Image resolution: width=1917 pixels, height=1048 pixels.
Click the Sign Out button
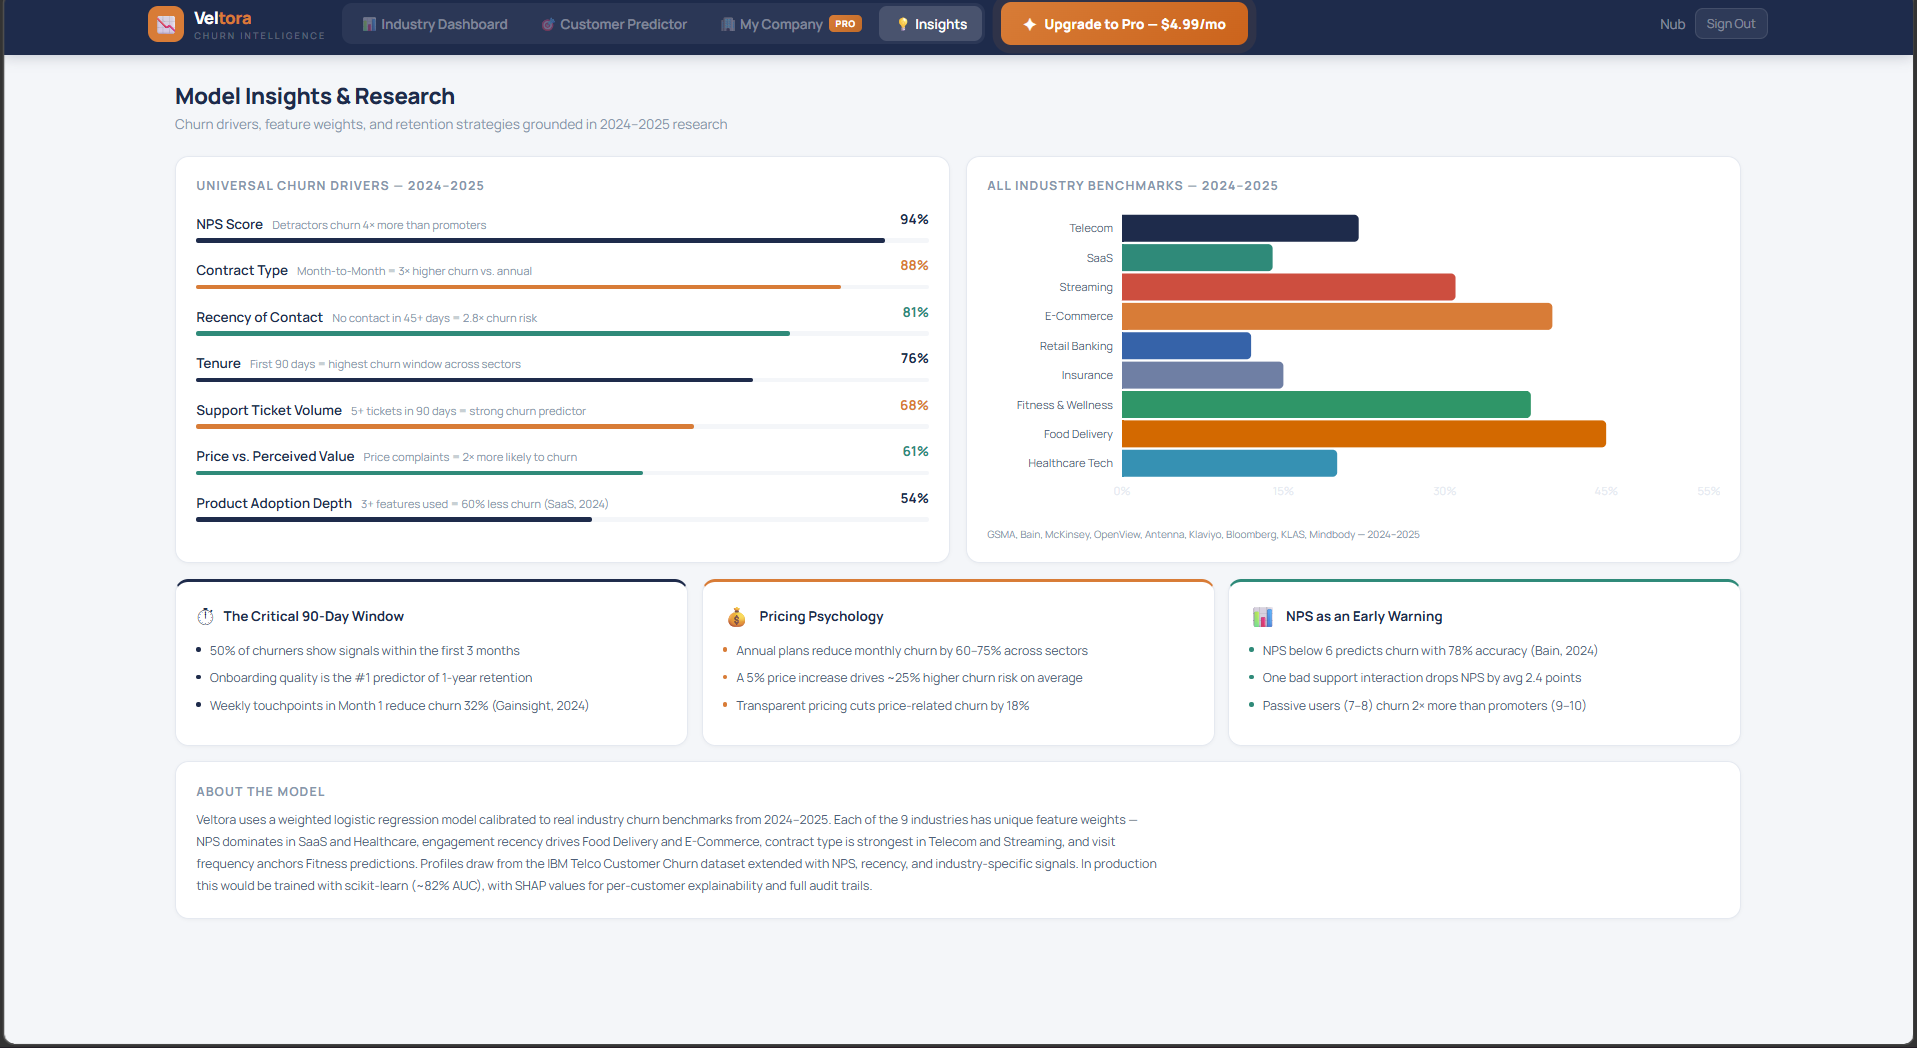pos(1730,23)
